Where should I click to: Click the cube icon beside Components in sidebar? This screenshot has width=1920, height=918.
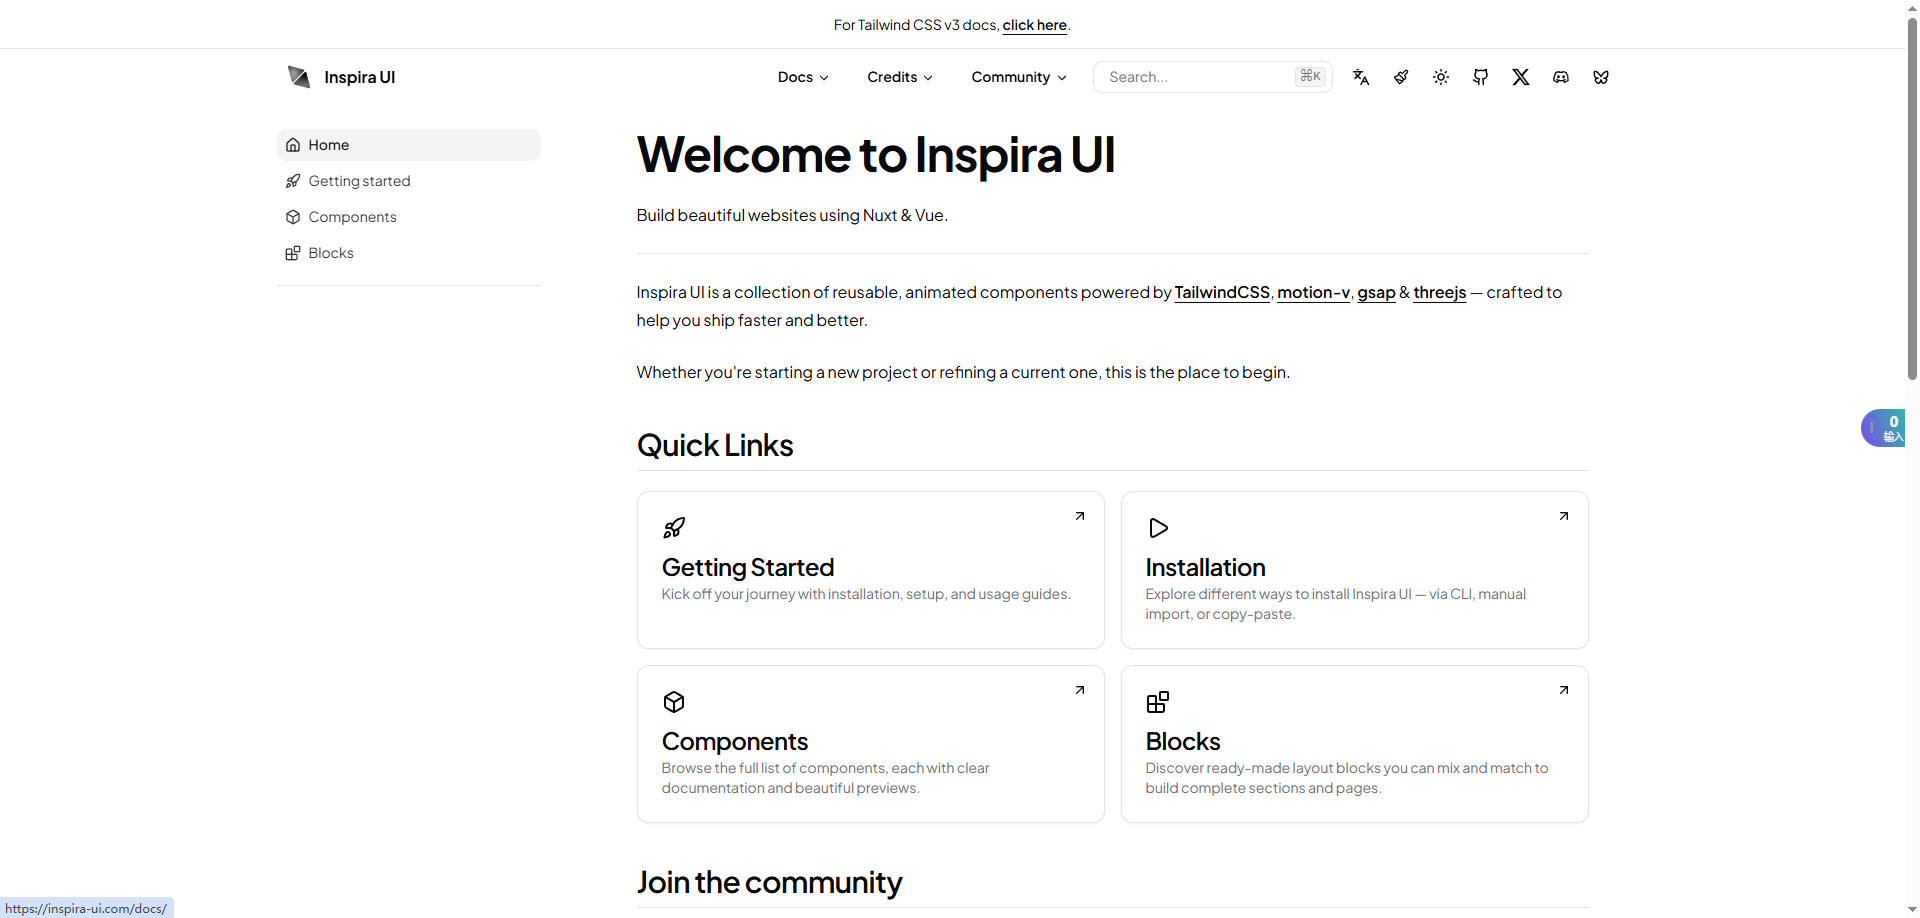tap(293, 217)
